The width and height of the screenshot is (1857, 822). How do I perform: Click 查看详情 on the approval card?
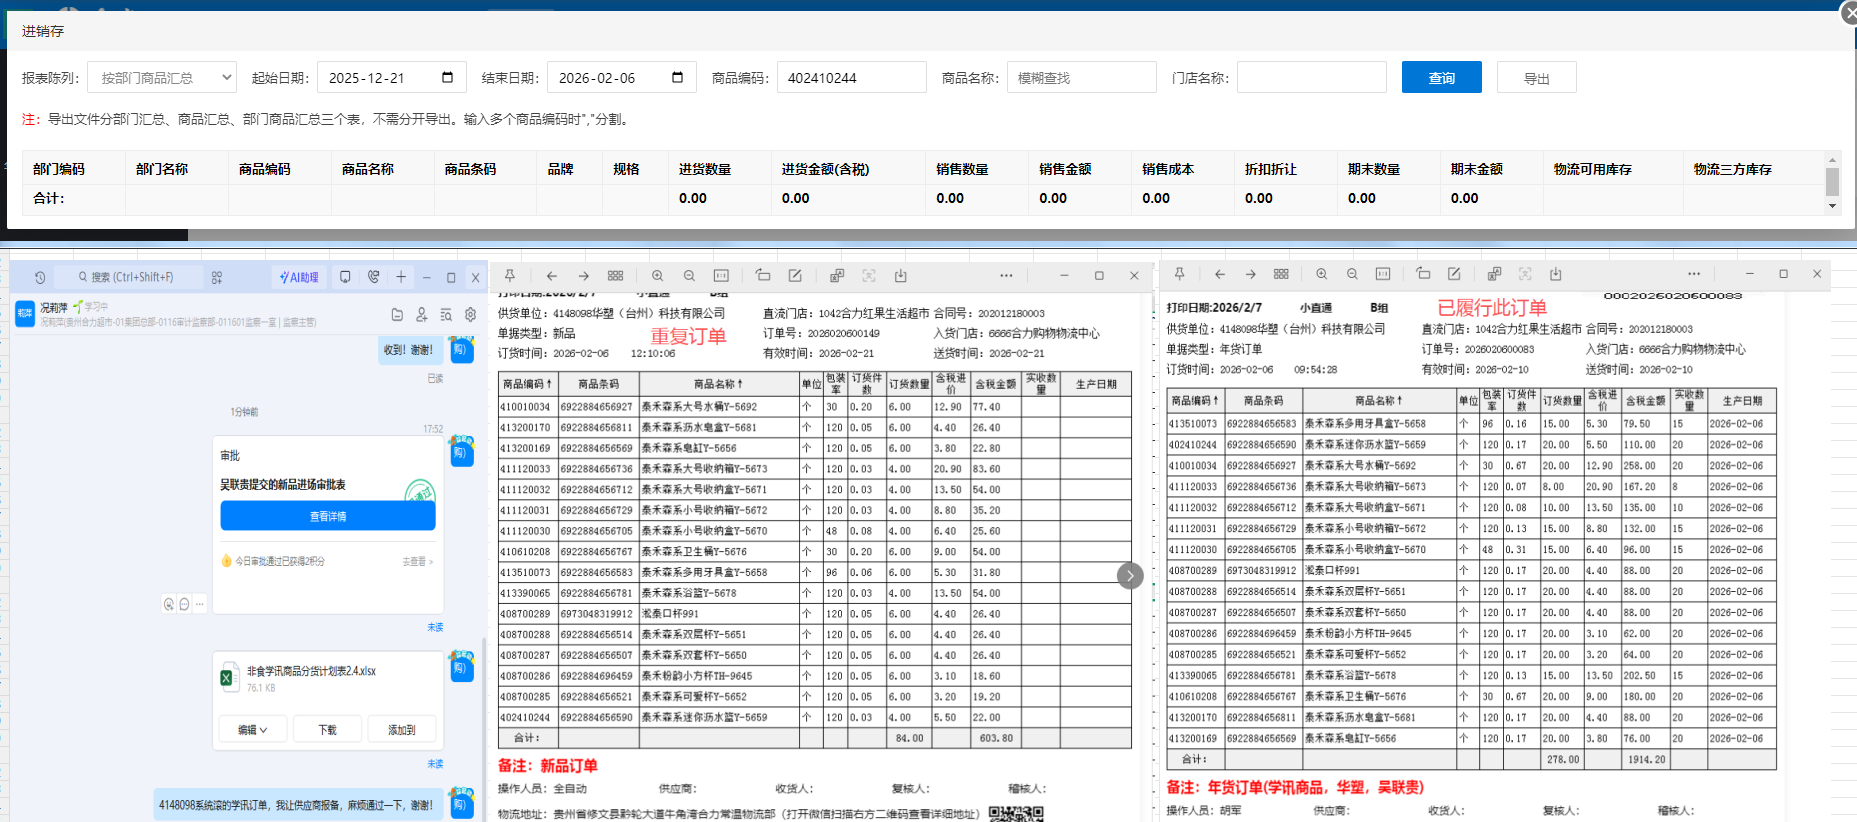(328, 517)
